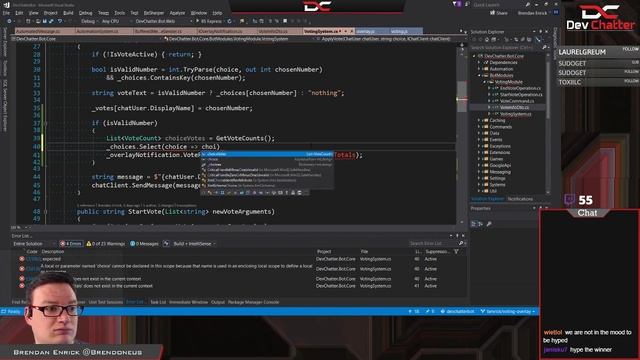
Task: Open the Window menu
Action: point(199,13)
